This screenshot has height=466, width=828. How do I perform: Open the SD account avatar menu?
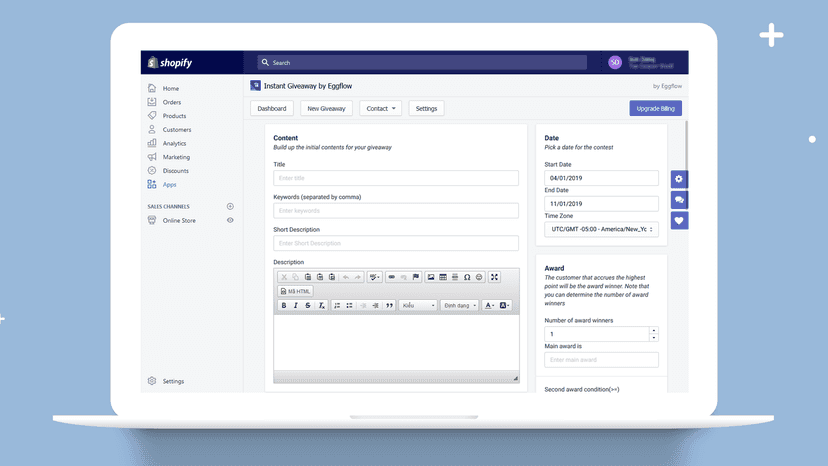pyautogui.click(x=615, y=62)
